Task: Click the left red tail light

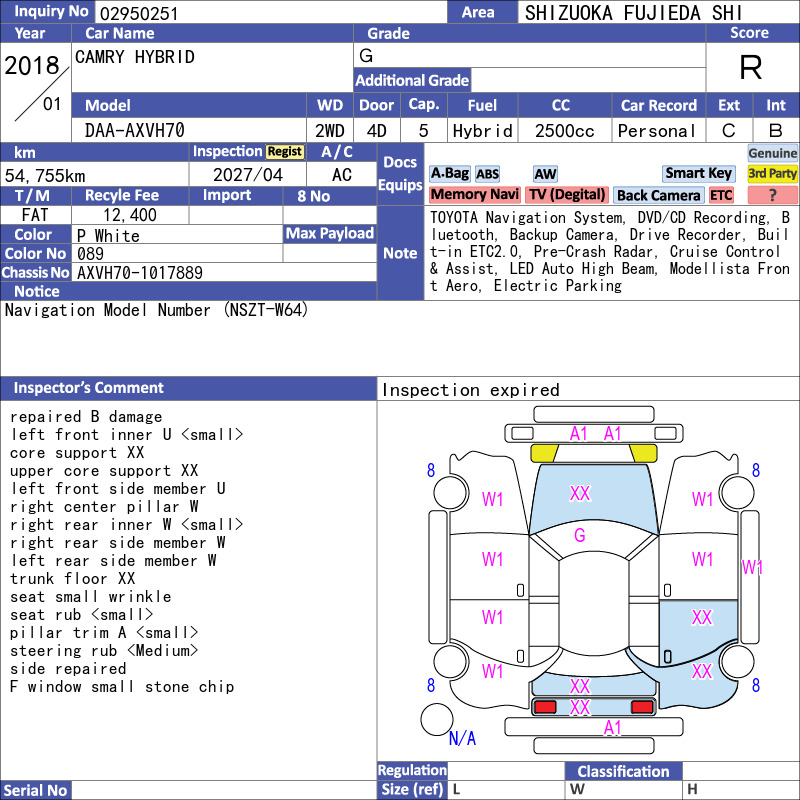Action: pos(544,707)
